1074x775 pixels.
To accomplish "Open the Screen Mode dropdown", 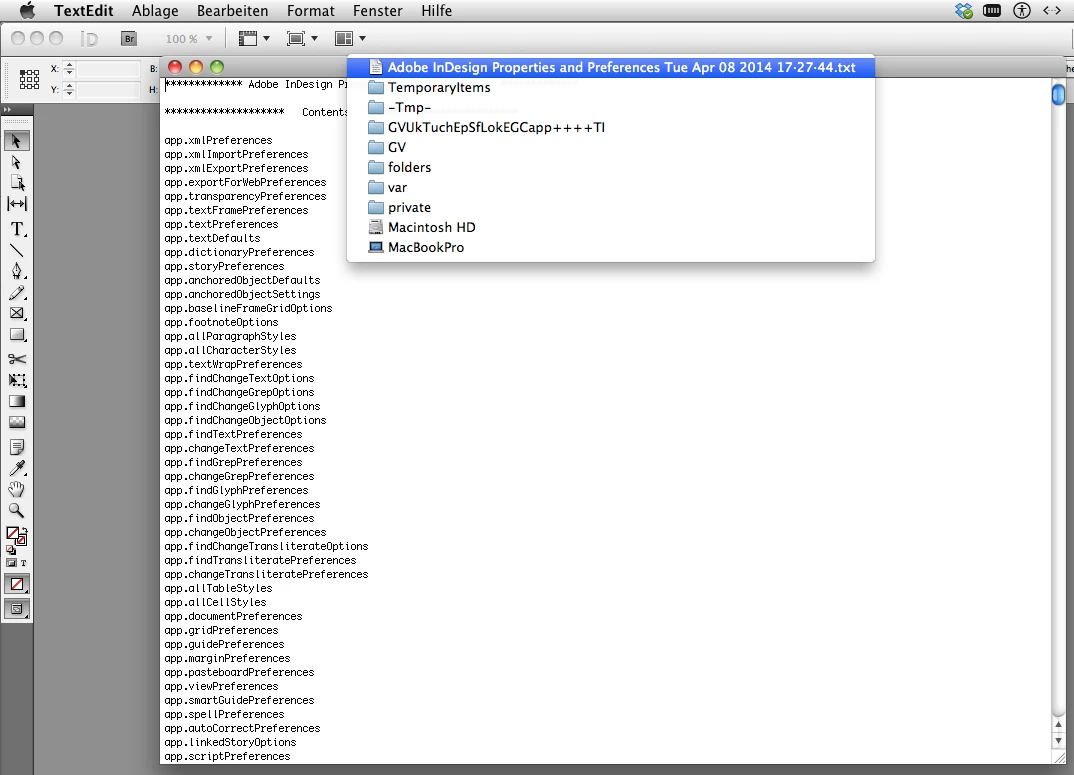I will tap(302, 39).
